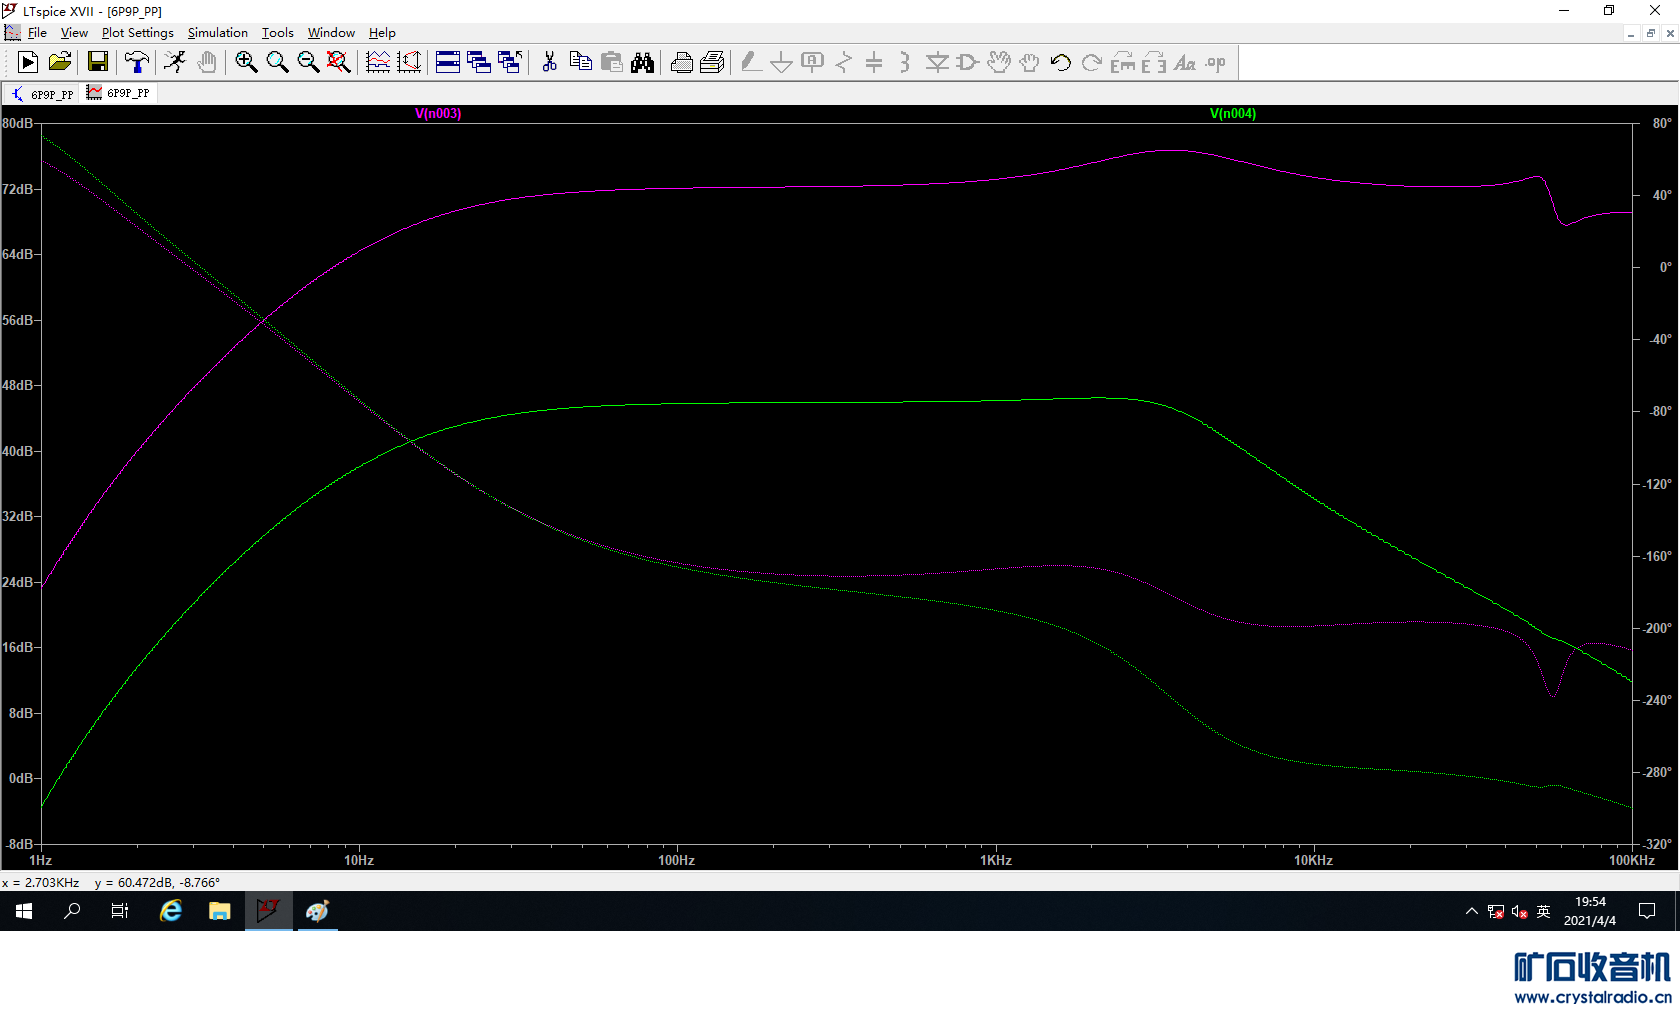Click the SPICE directive .op icon

[x=1216, y=62]
